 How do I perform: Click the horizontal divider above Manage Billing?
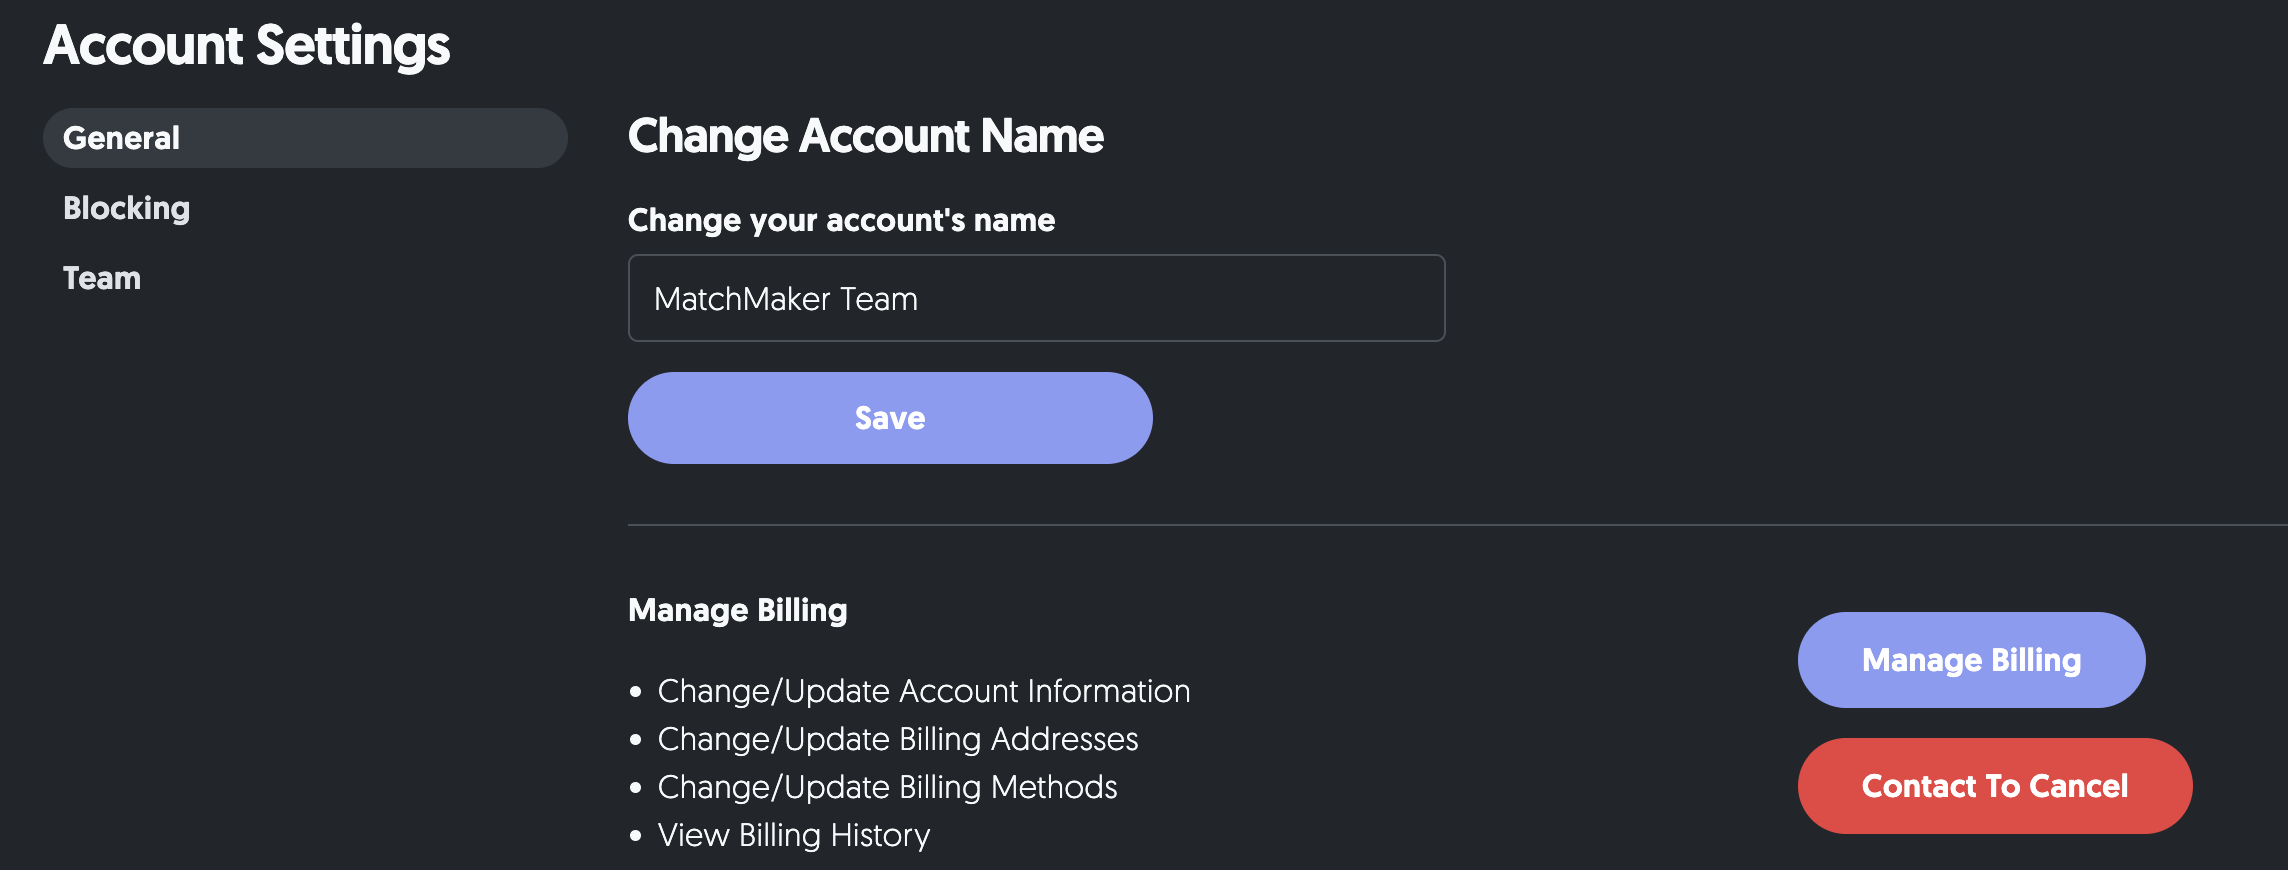point(1400,524)
